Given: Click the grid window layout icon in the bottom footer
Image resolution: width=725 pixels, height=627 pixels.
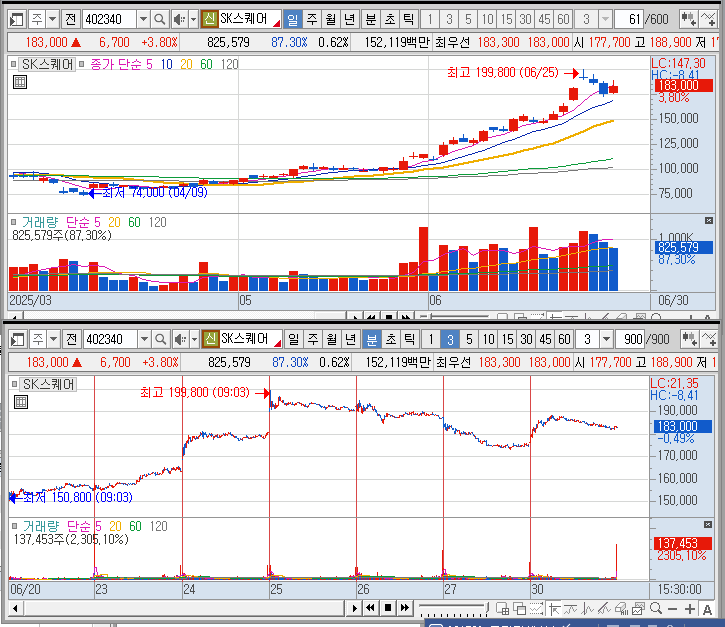Looking at the screenshot, I should tap(503, 609).
